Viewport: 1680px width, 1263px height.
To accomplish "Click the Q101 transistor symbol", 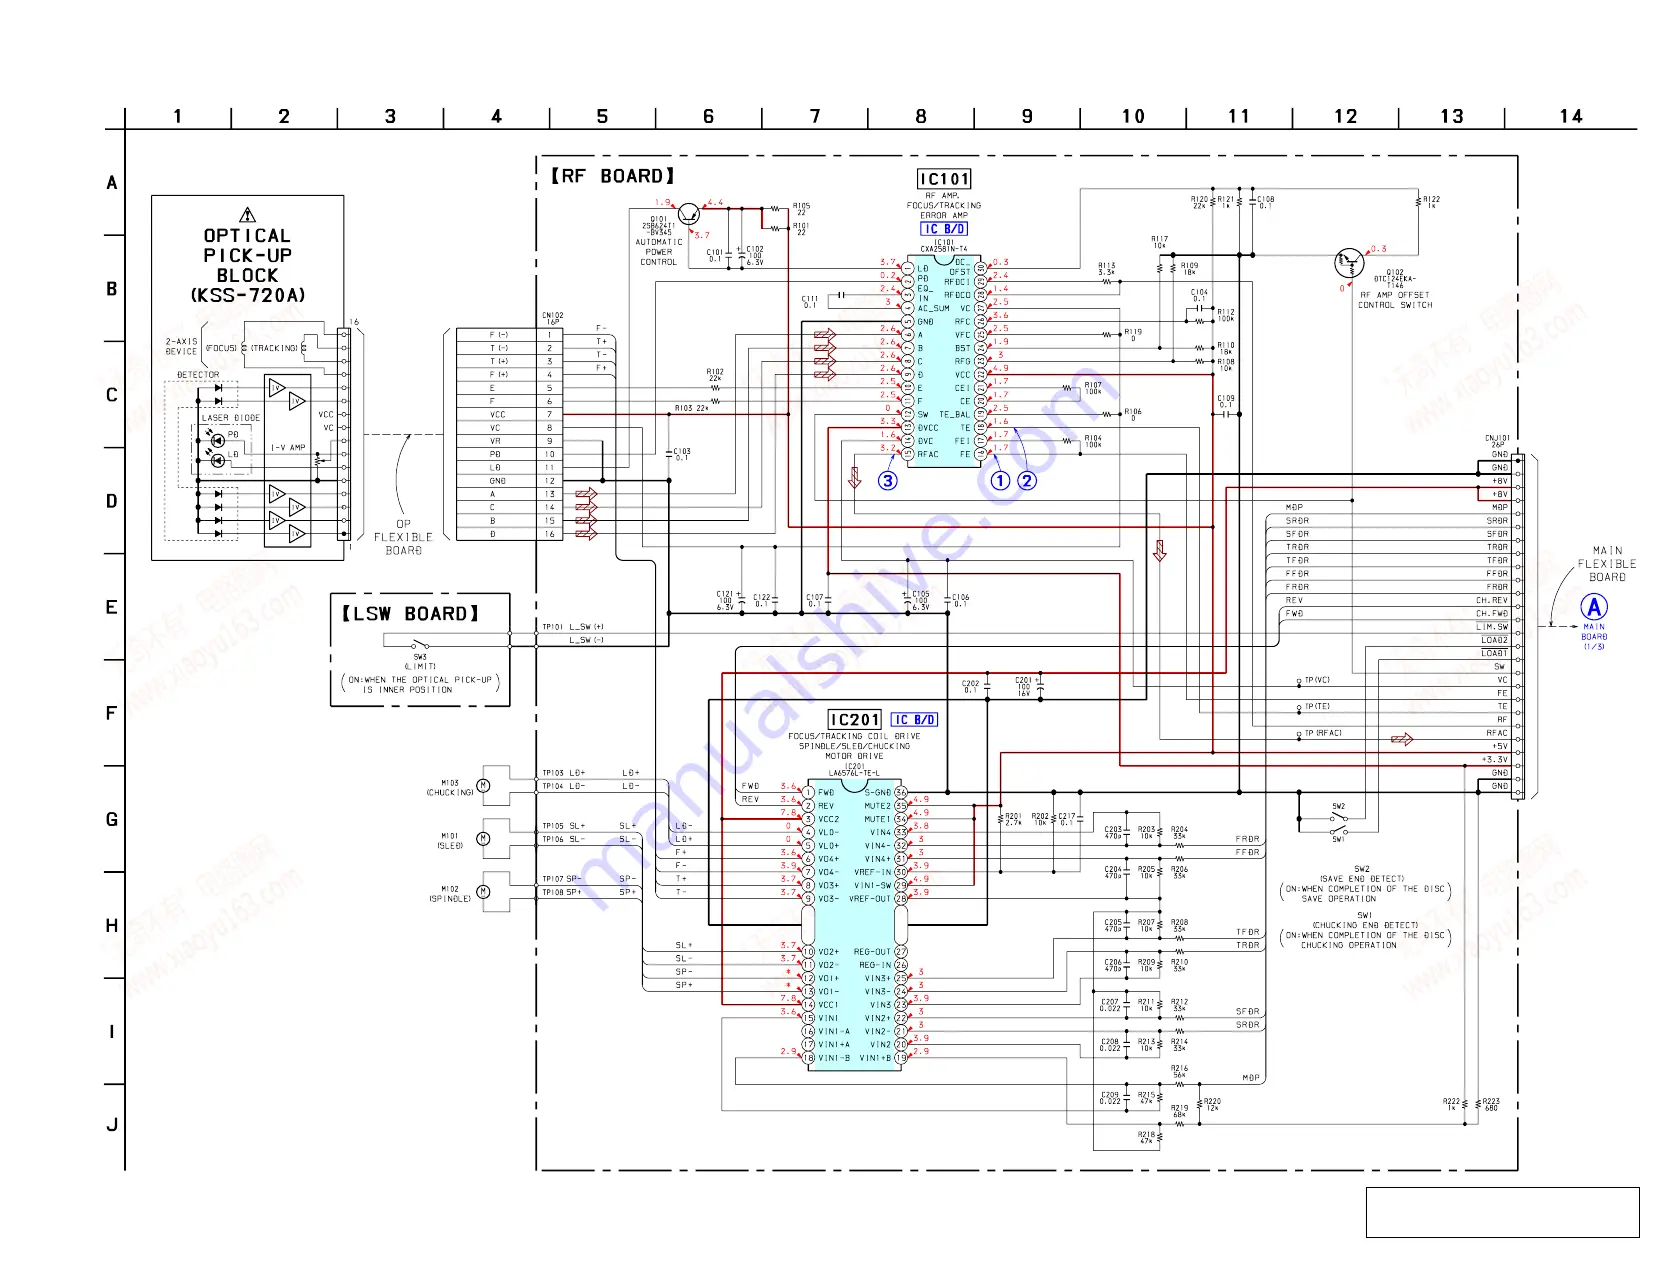I will pyautogui.click(x=689, y=213).
